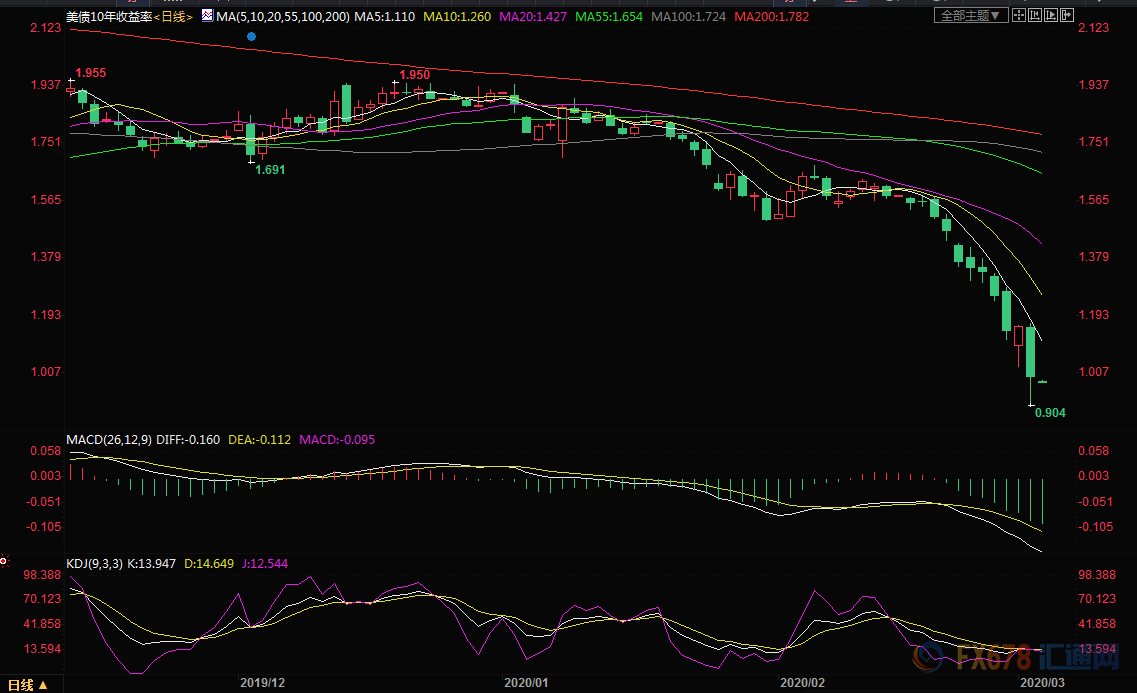Click the axis icon with left-pointing bar
This screenshot has height=693, width=1137.
[x=1035, y=15]
